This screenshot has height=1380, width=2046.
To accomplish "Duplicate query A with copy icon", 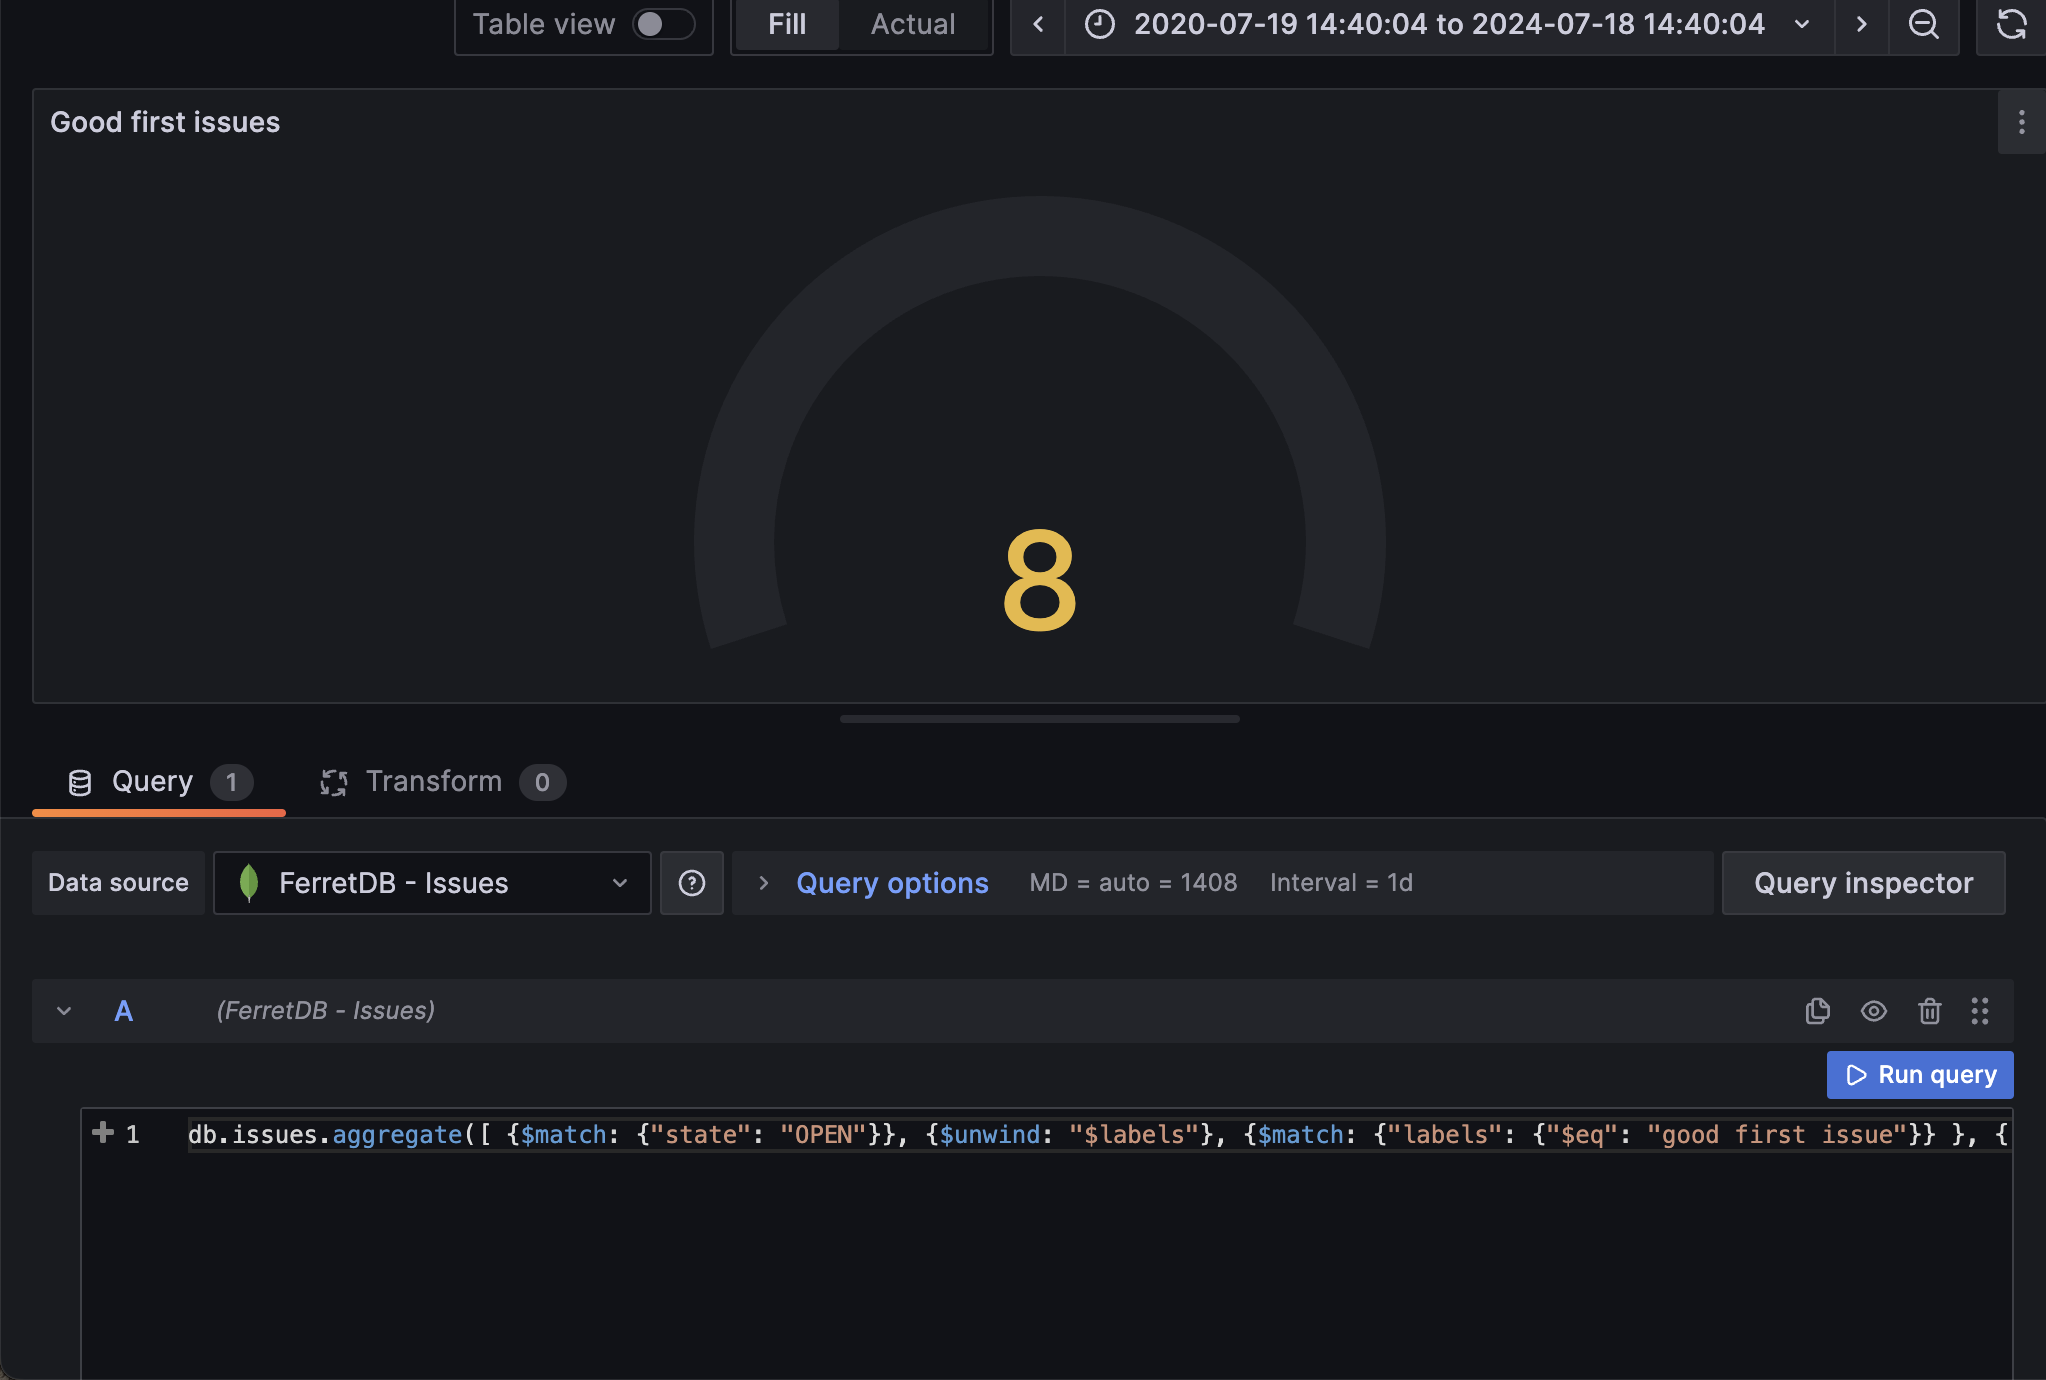I will coord(1817,1011).
